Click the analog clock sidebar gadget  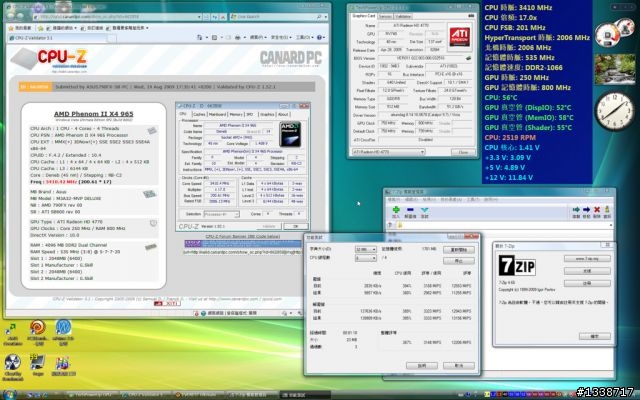pos(614,111)
